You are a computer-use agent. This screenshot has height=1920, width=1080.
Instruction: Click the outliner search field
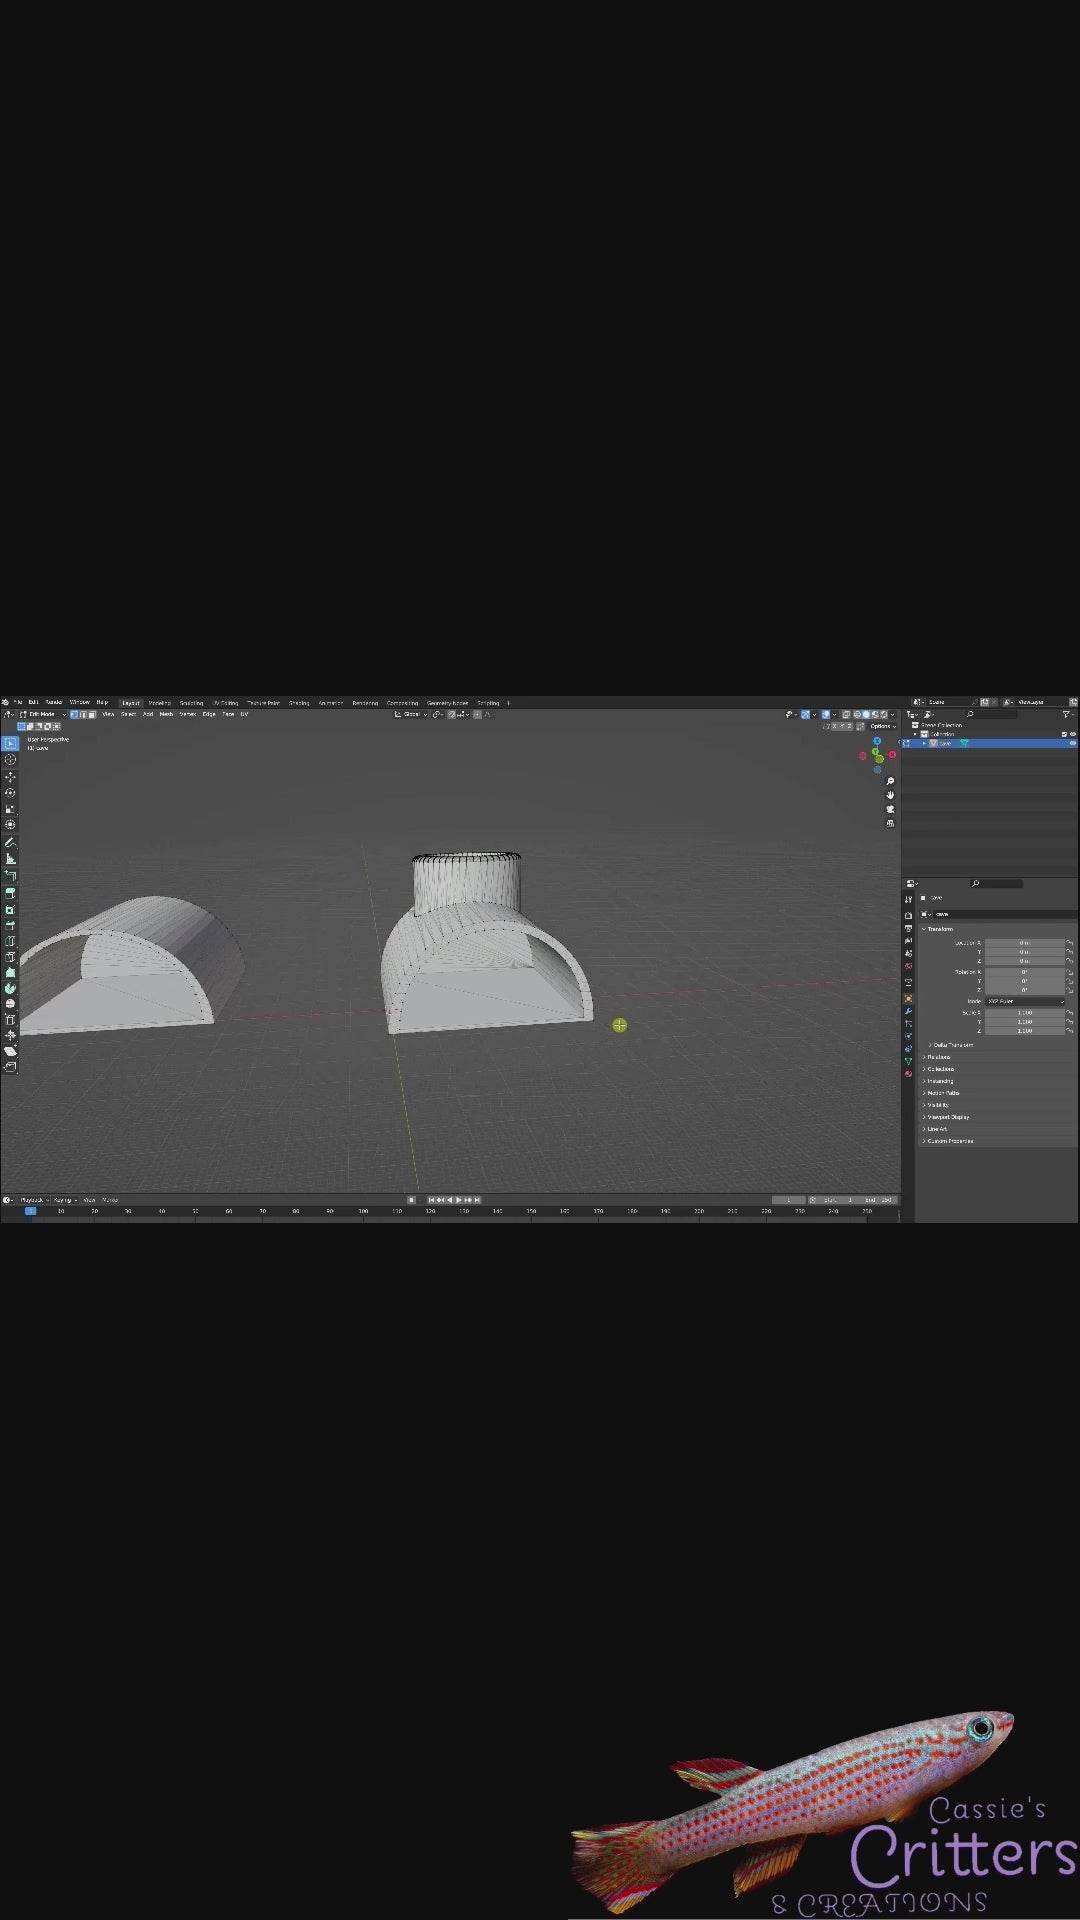(990, 714)
